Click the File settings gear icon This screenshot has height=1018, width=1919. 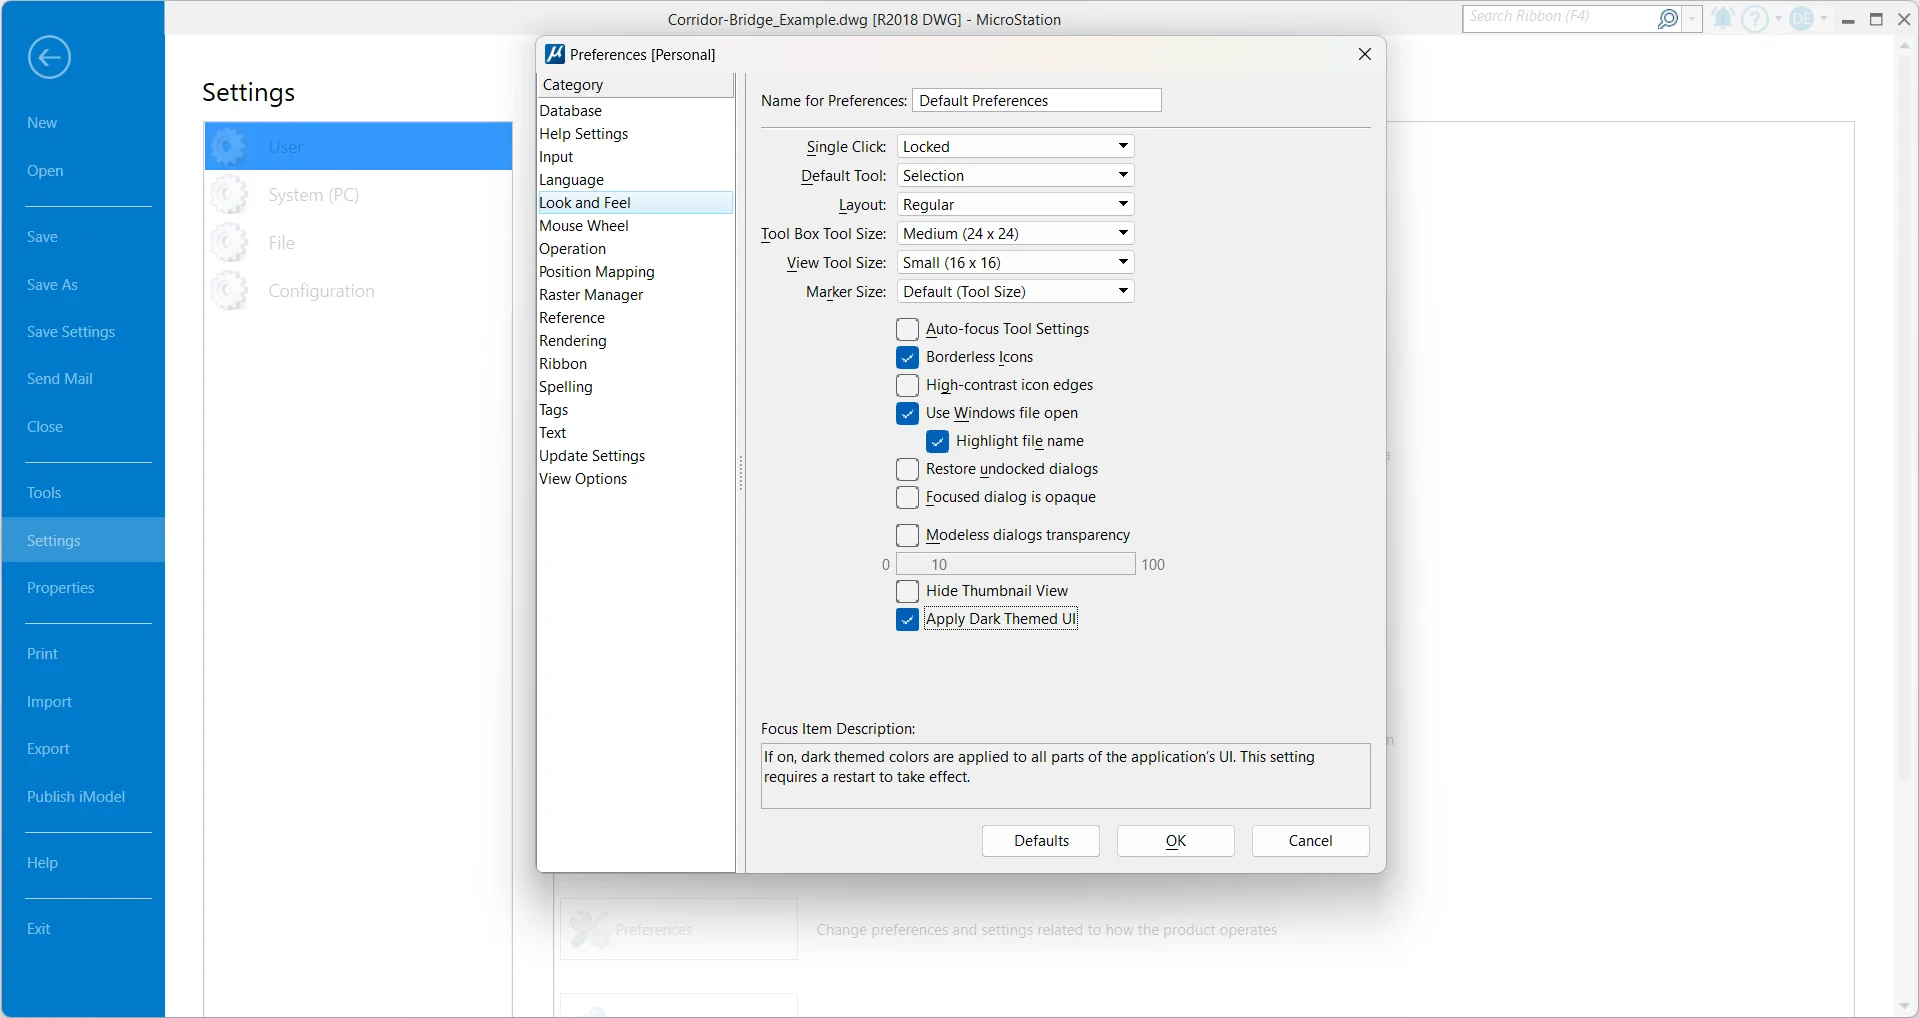pos(229,242)
